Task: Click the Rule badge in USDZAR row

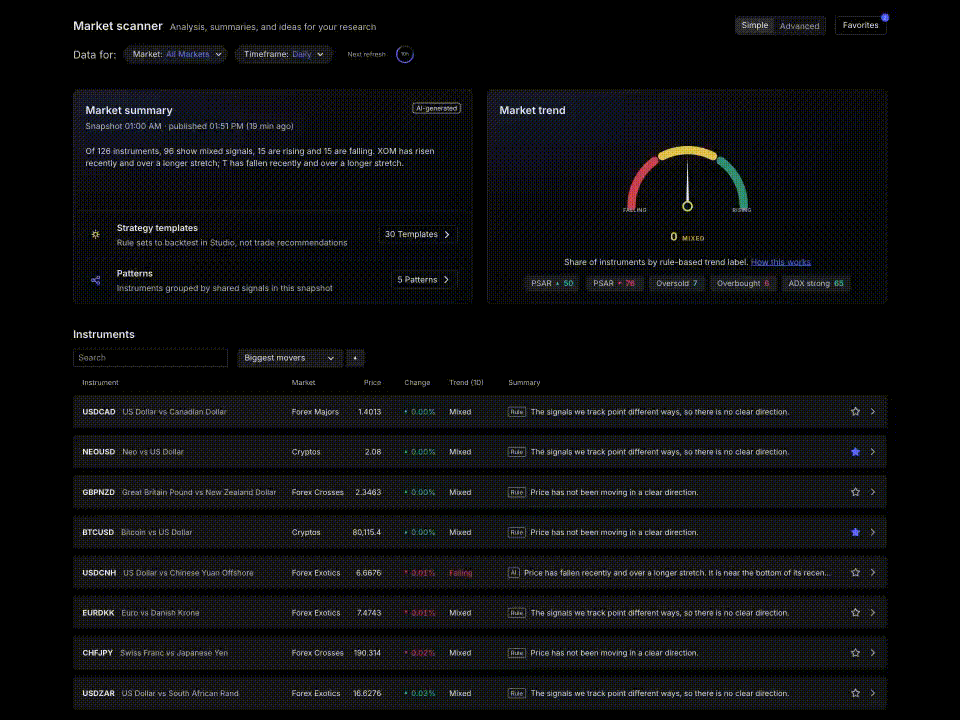Action: pyautogui.click(x=517, y=694)
